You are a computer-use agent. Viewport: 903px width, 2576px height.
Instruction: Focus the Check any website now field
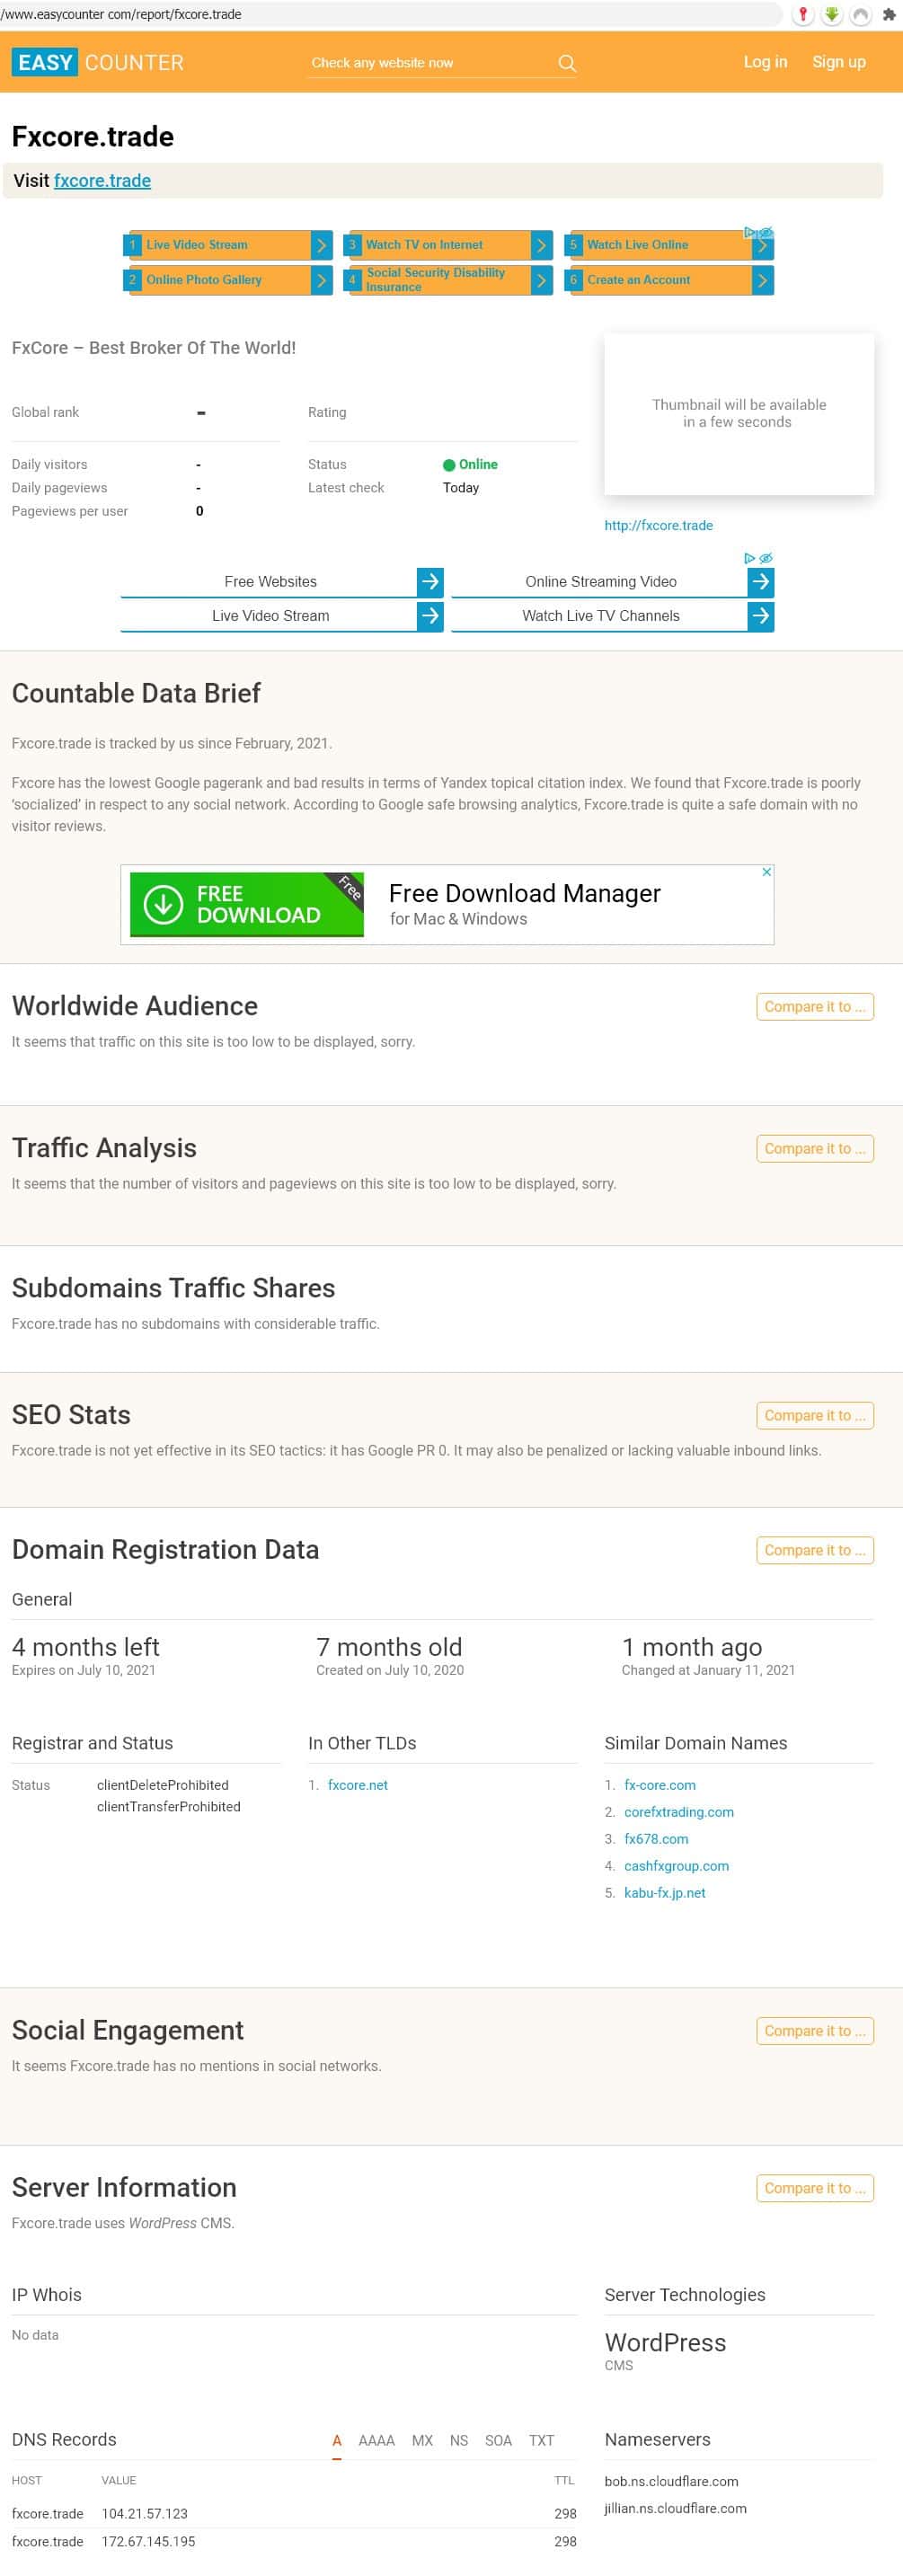click(x=430, y=63)
